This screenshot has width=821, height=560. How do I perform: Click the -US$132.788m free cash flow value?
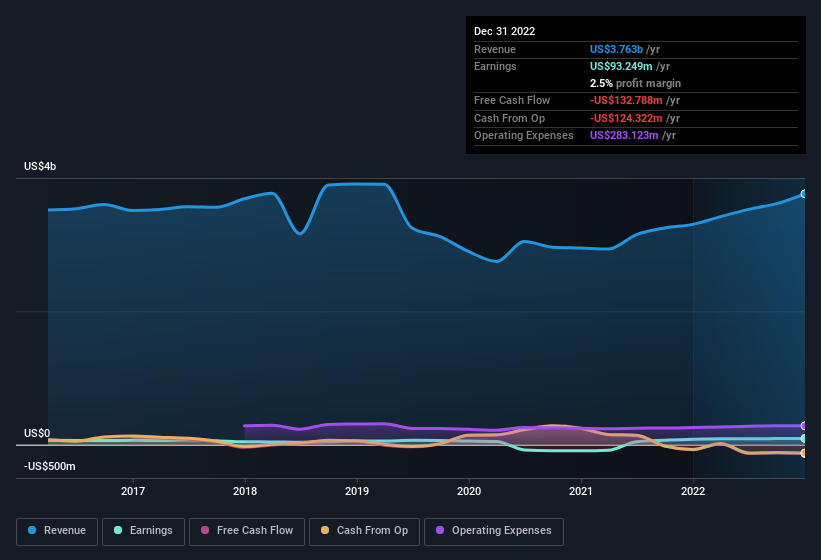click(626, 100)
